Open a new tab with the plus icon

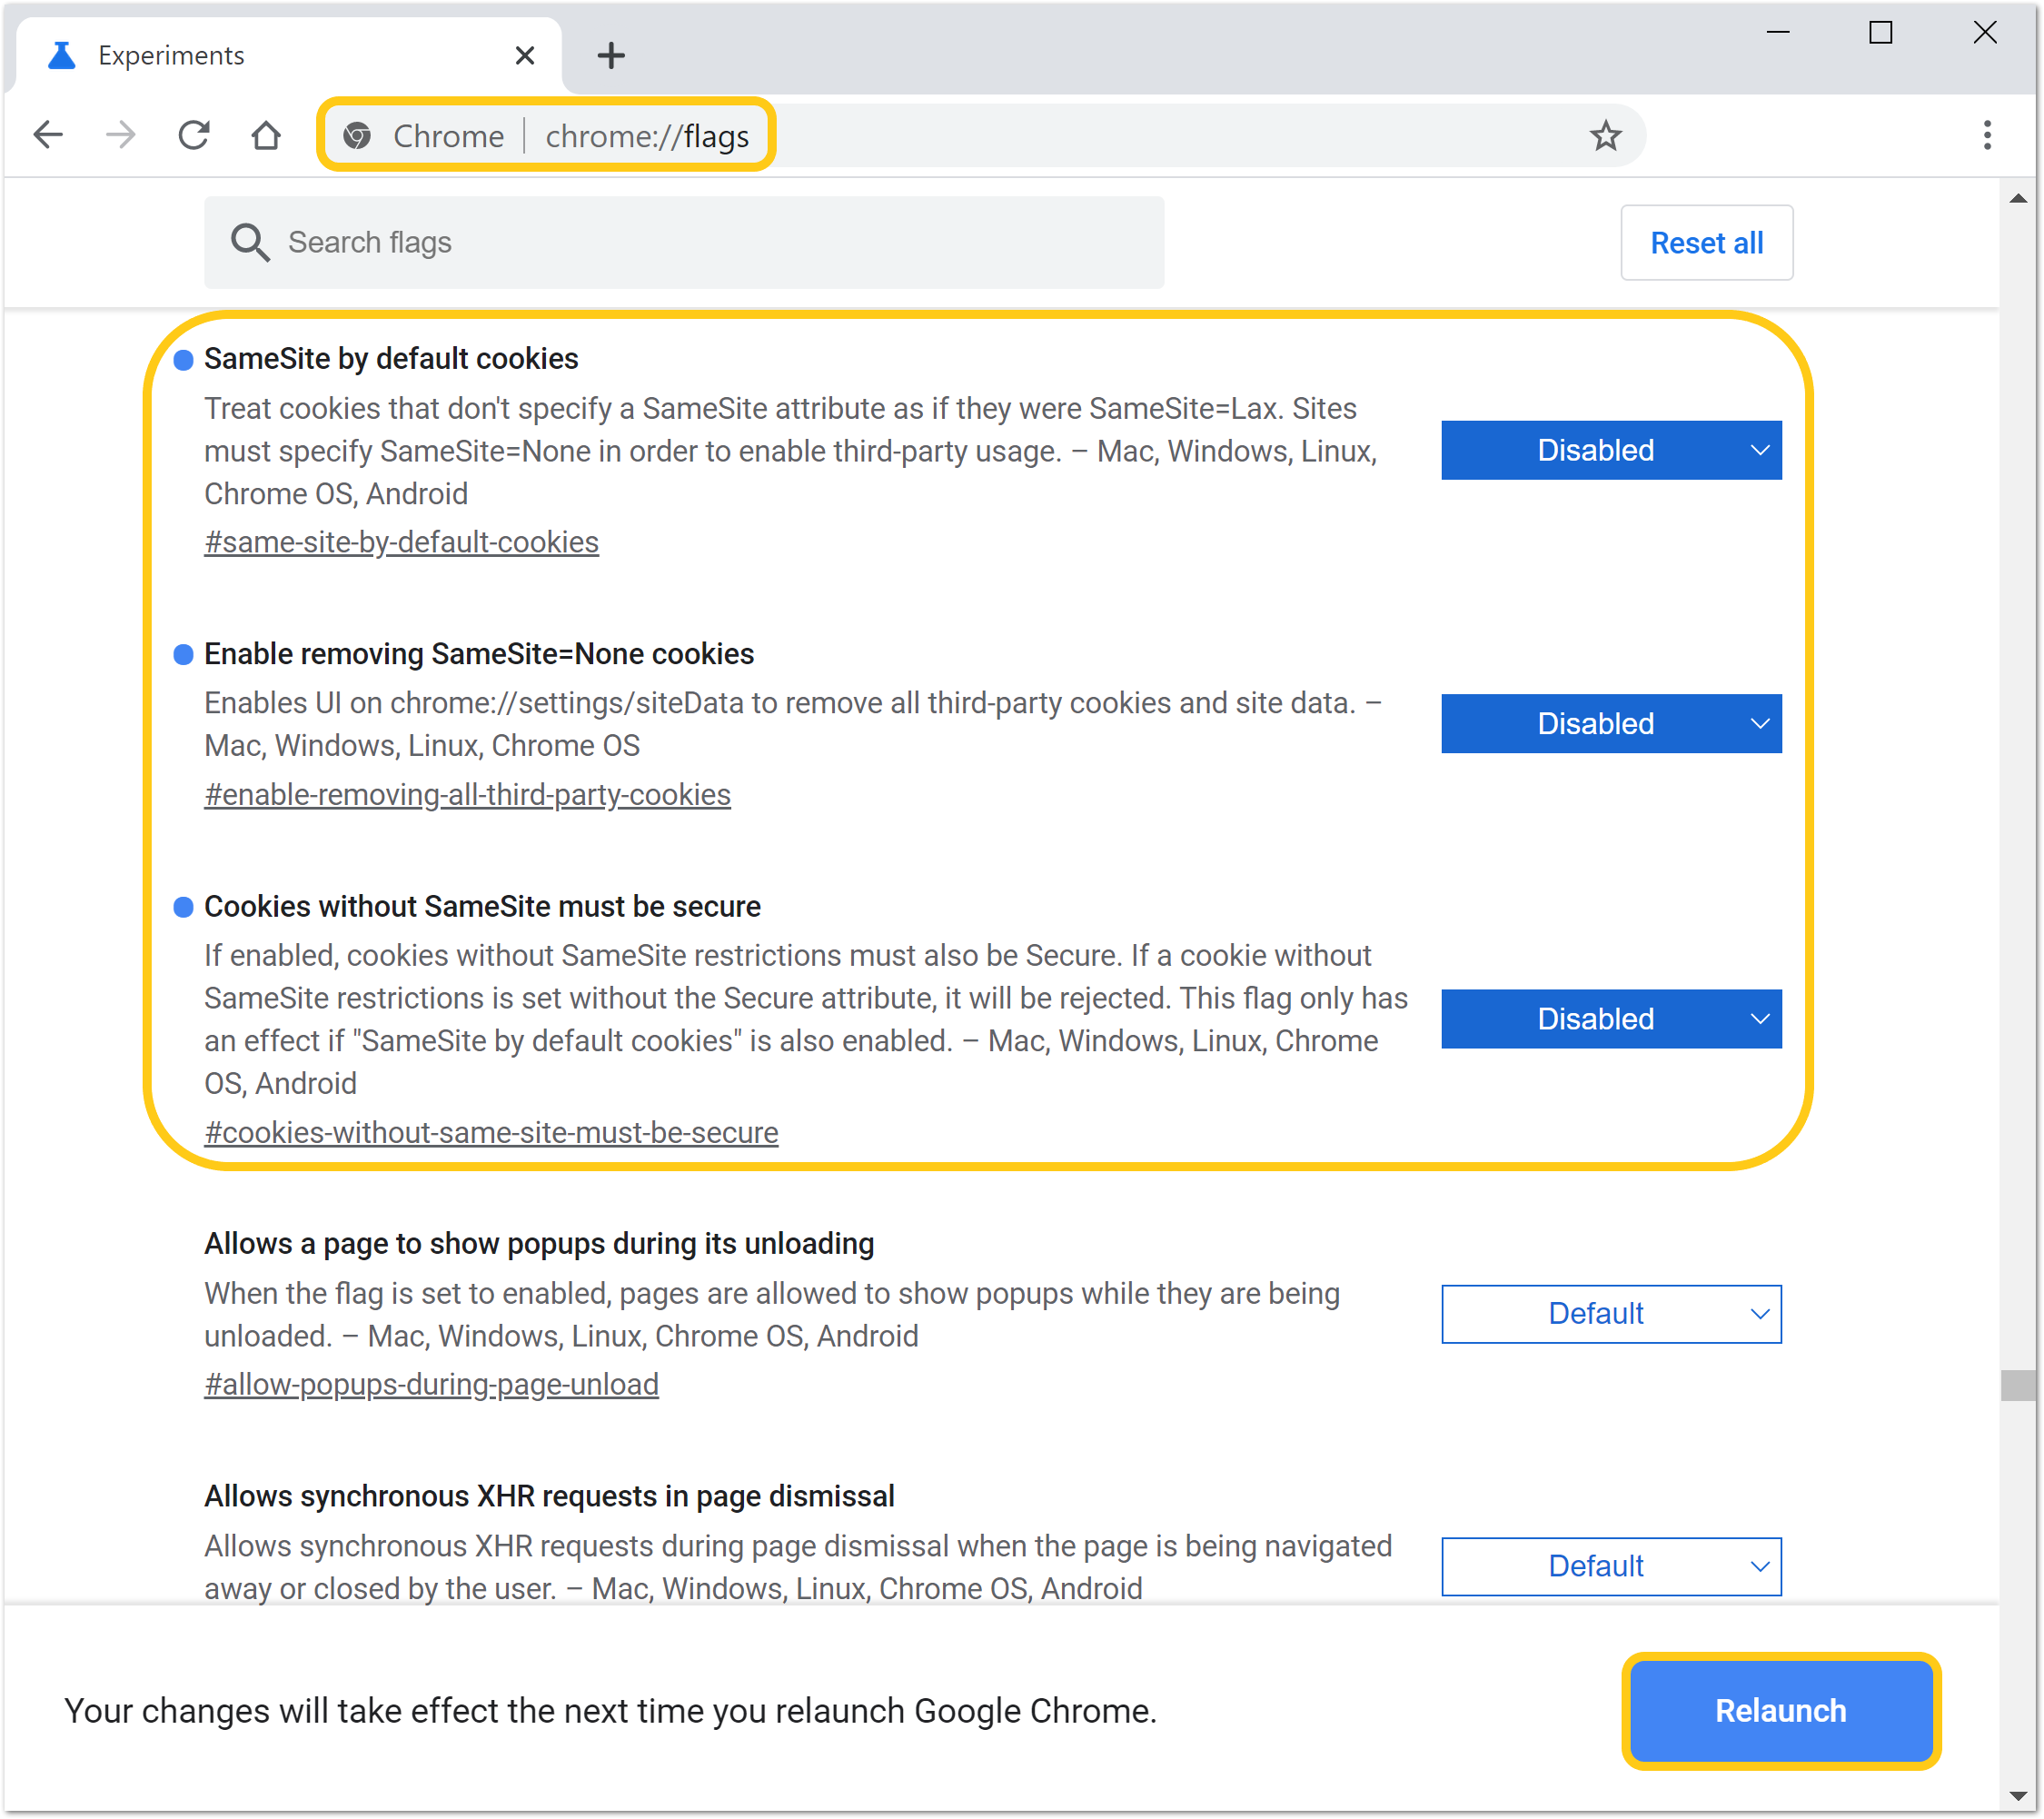coord(611,55)
